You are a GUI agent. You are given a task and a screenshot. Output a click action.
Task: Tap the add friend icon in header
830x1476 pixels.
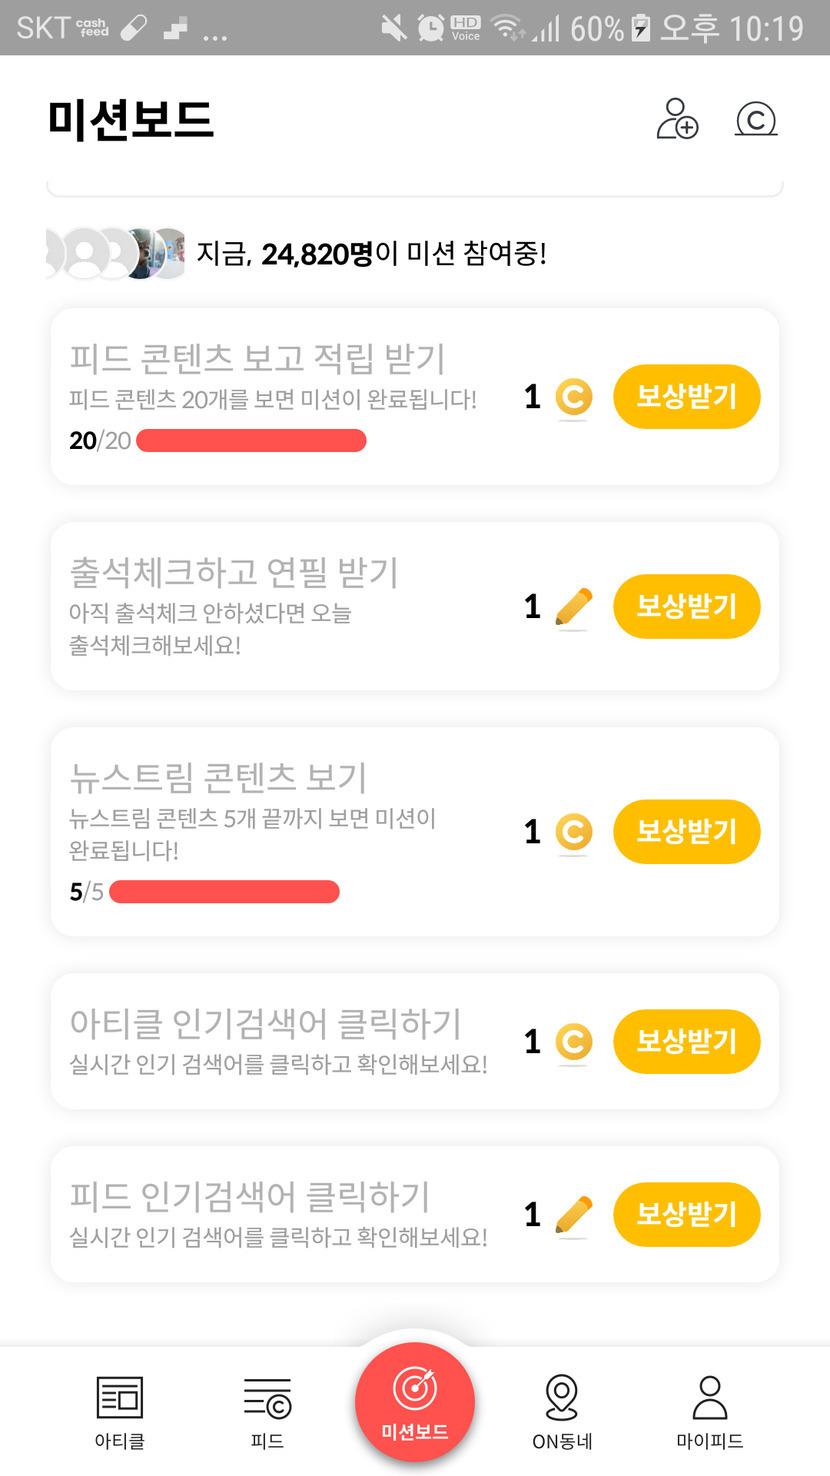click(677, 119)
